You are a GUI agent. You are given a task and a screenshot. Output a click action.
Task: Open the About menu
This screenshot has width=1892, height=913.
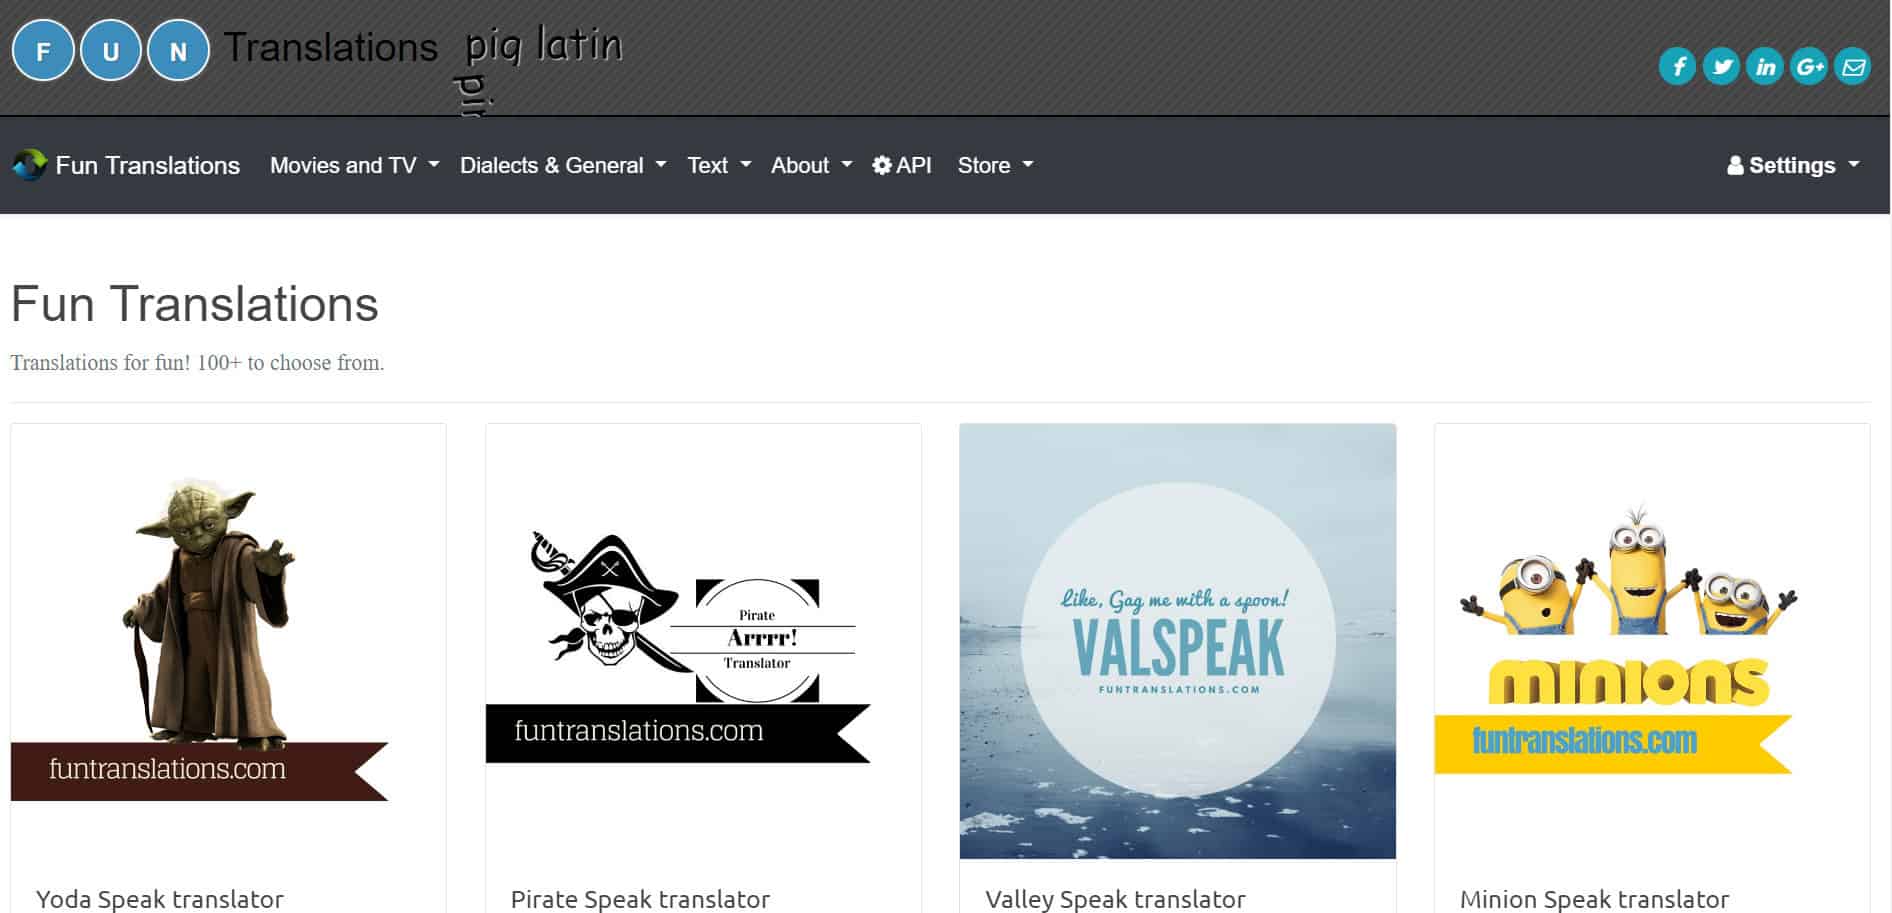[x=811, y=165]
